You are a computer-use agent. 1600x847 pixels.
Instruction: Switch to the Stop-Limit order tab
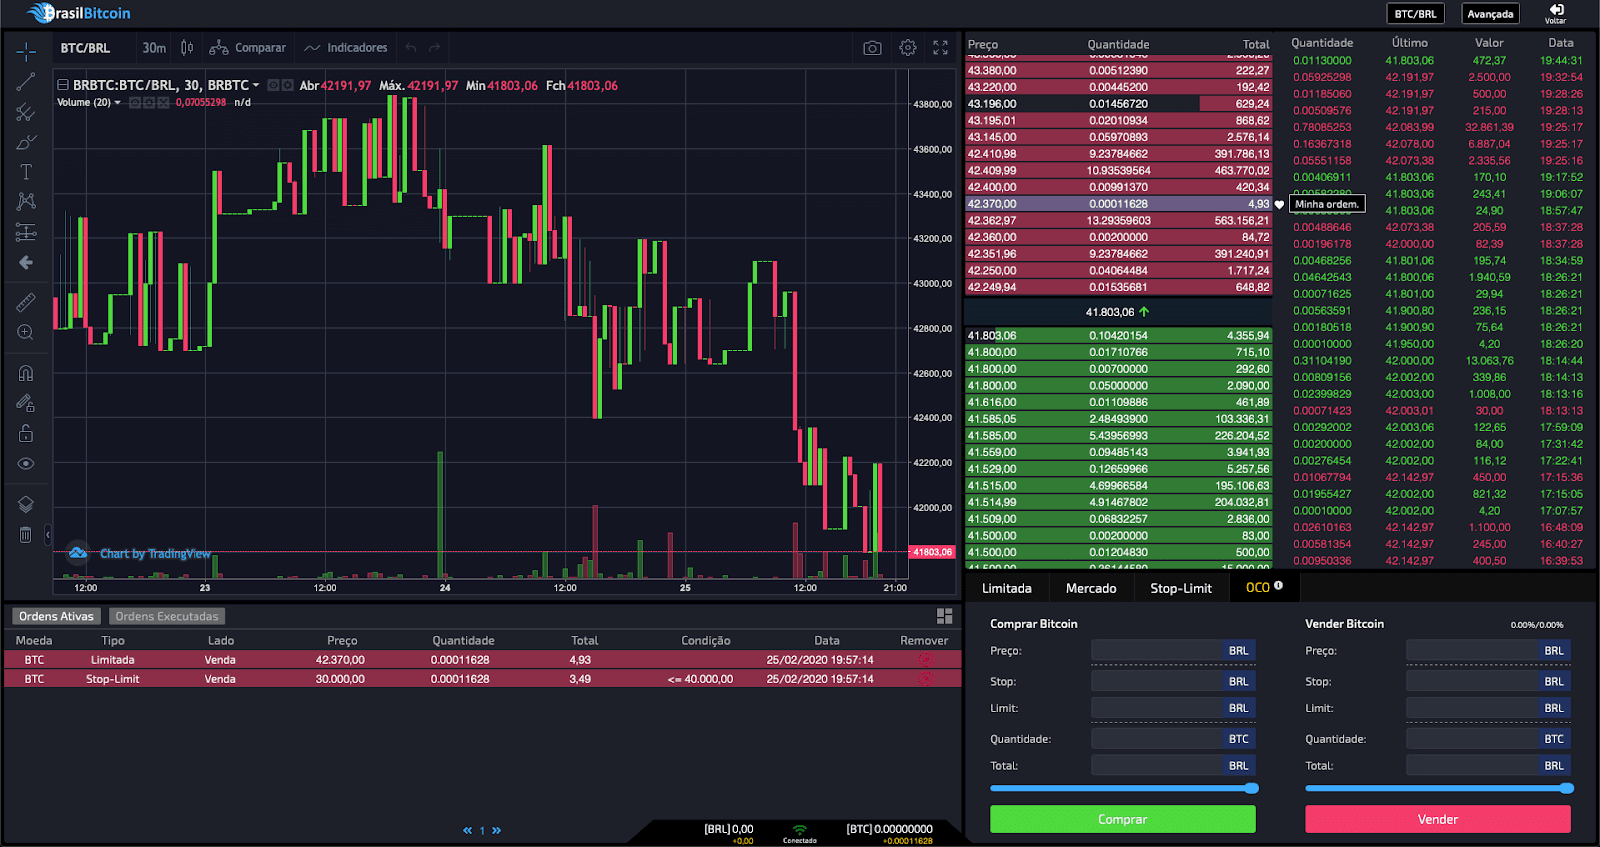click(1180, 588)
